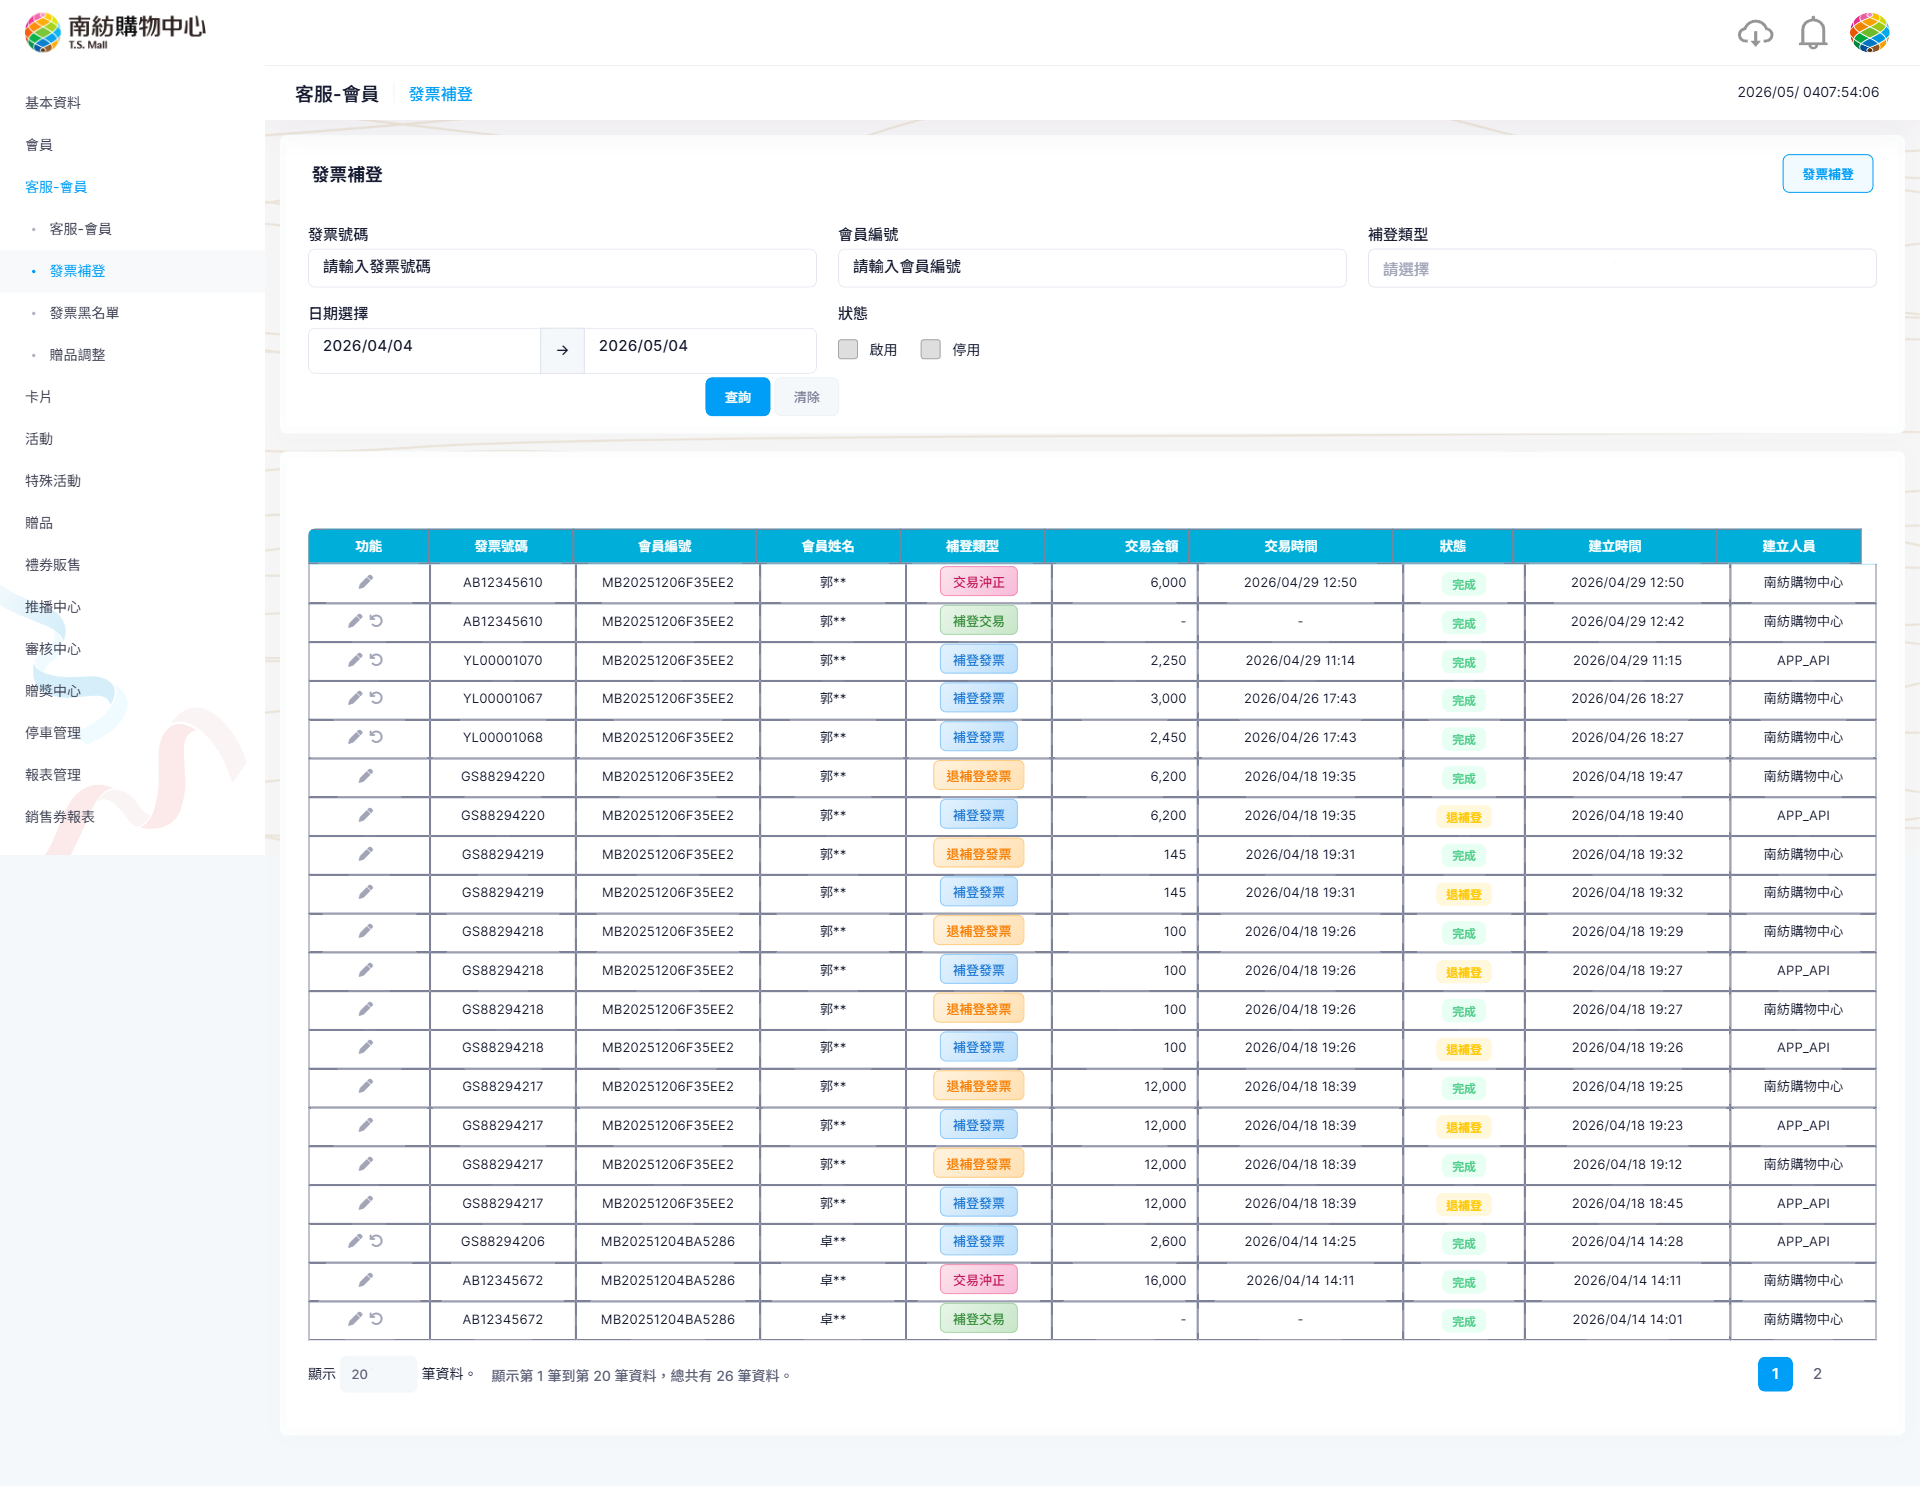Image resolution: width=1920 pixels, height=1486 pixels.
Task: Expand the 報表管理 sidebar menu
Action: tap(53, 775)
